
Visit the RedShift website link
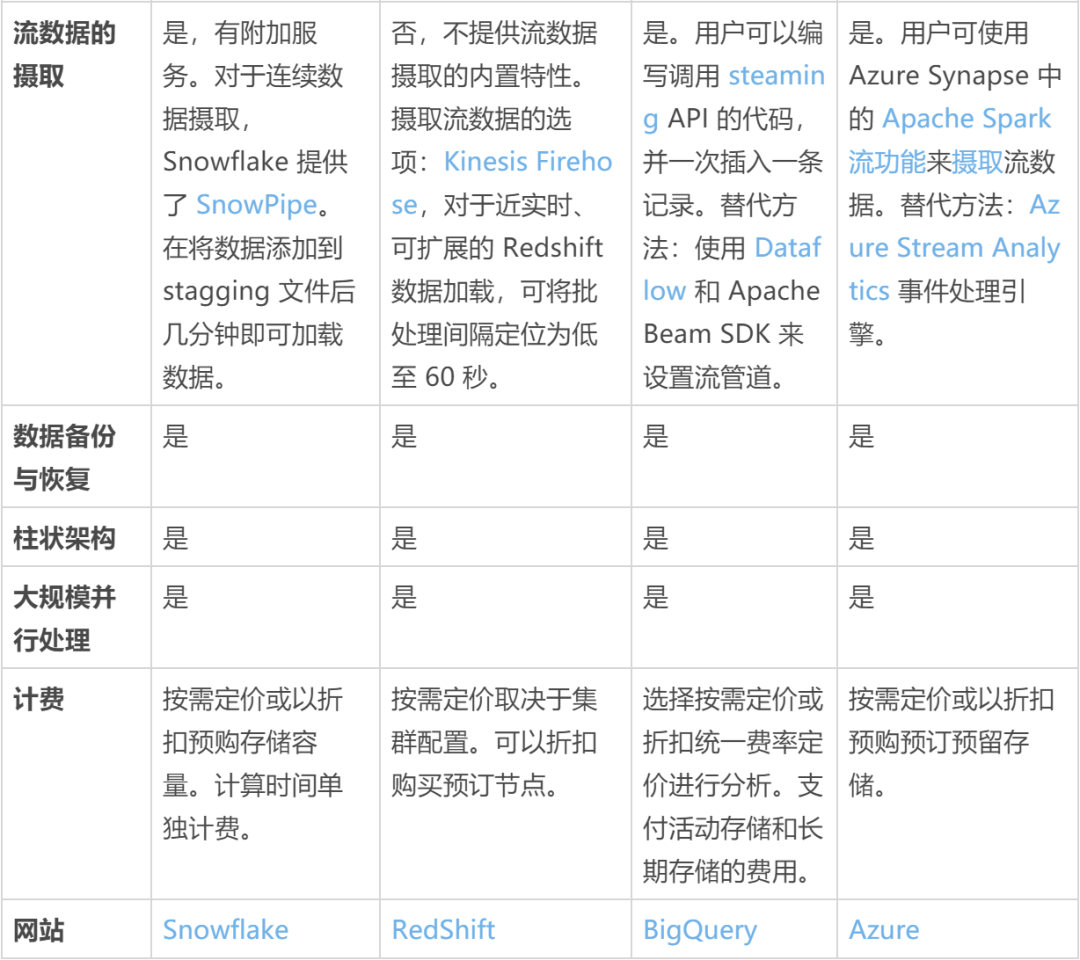[443, 930]
